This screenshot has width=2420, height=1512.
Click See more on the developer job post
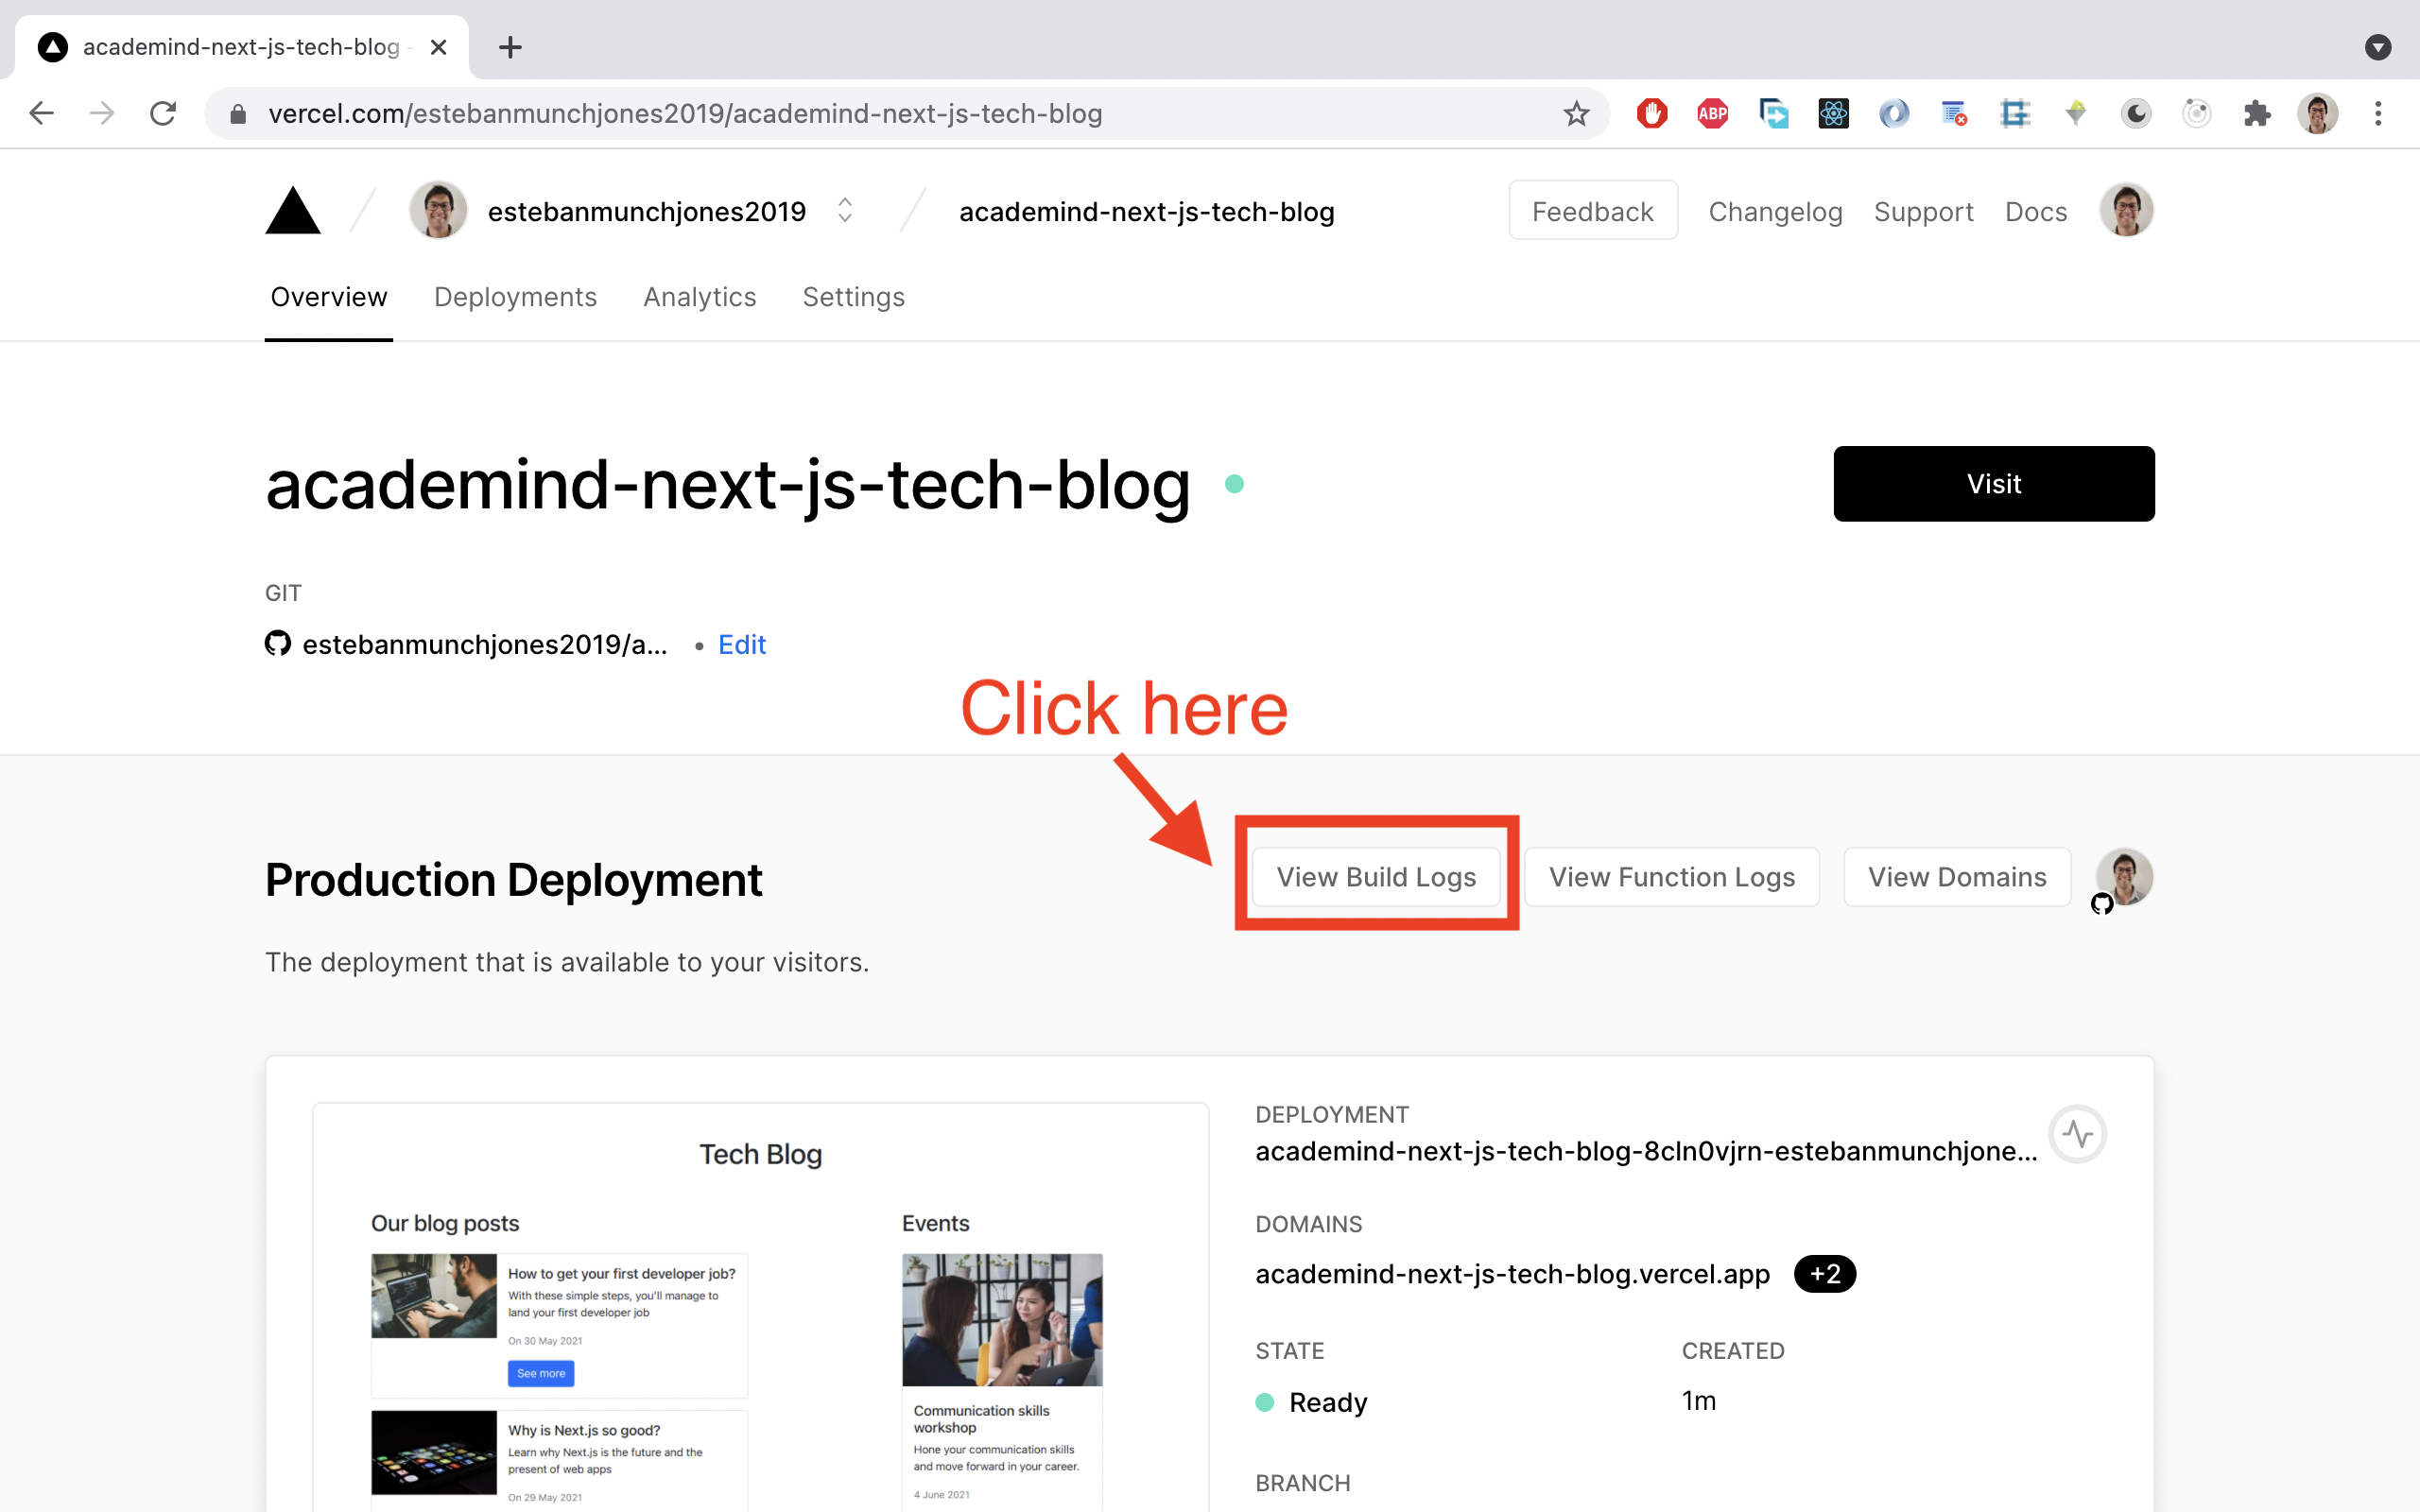point(540,1373)
